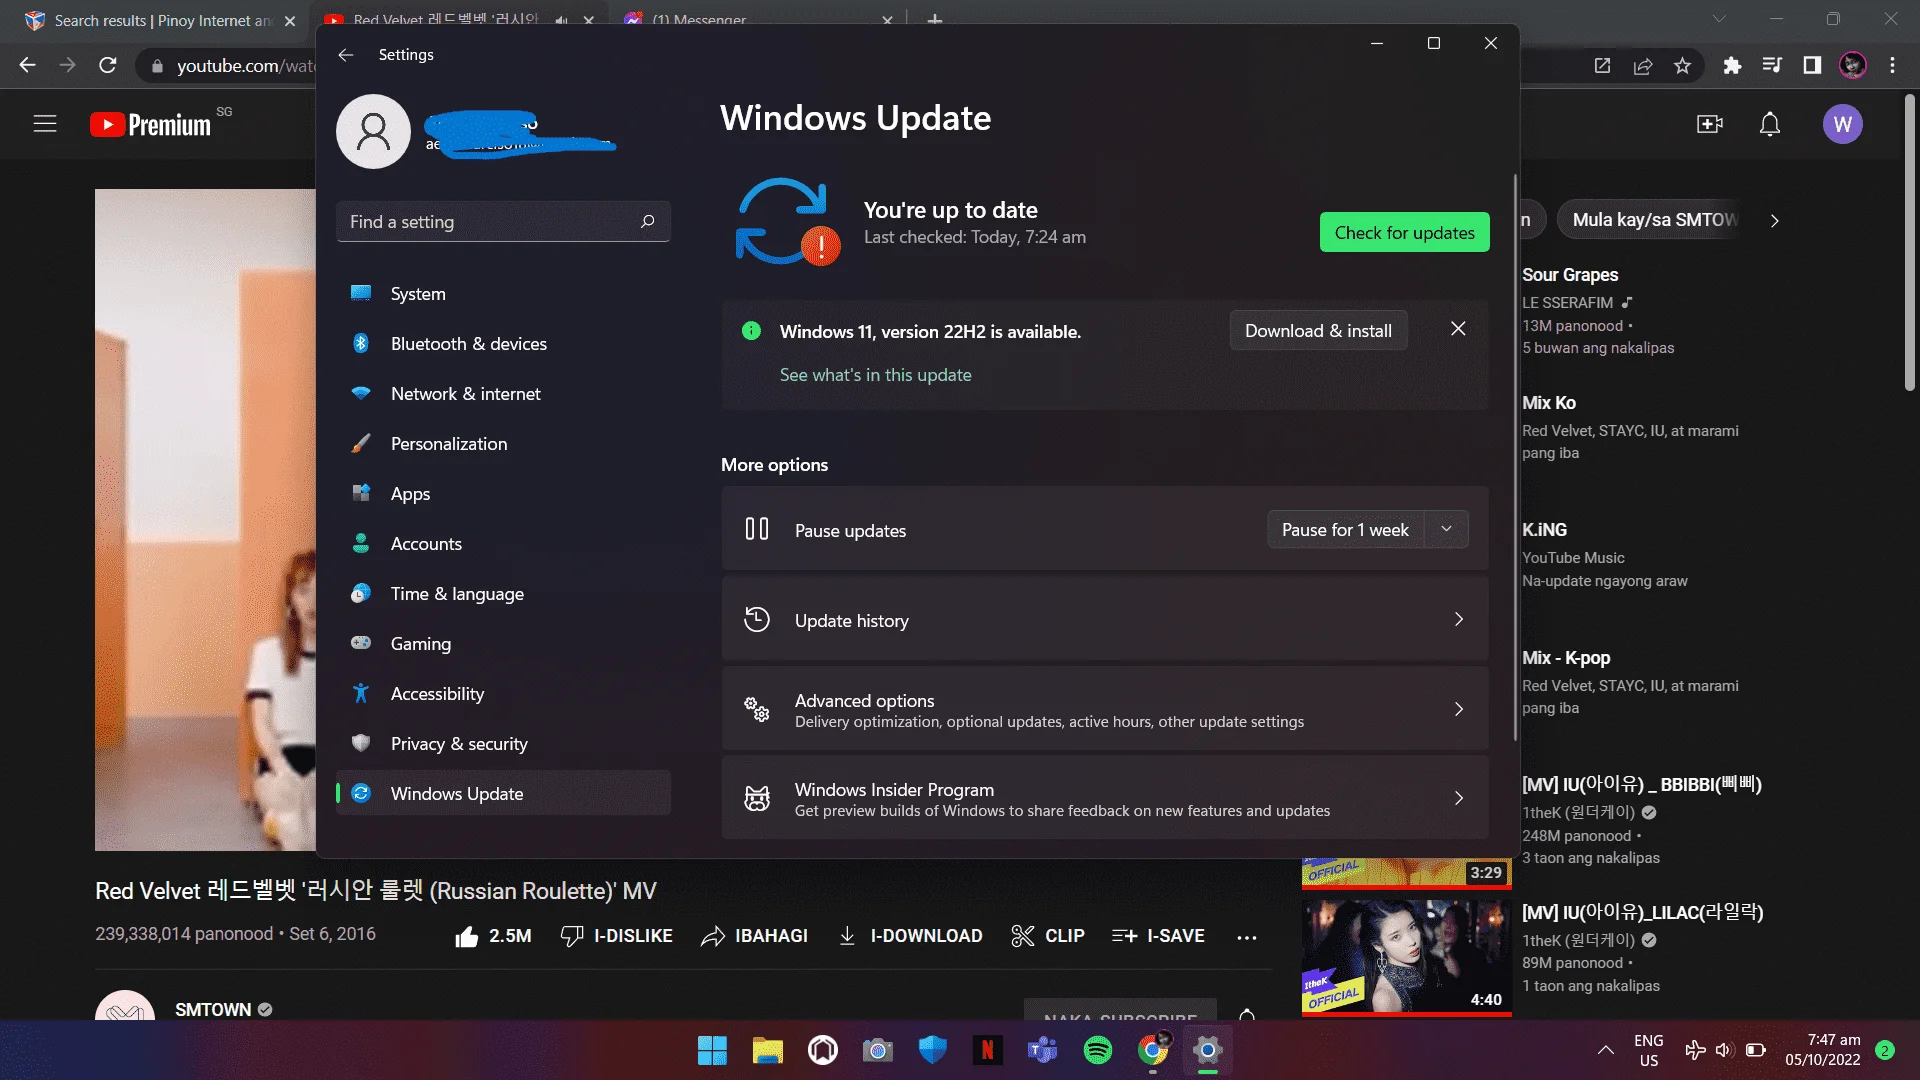Click I-DOWNLOAD button
Screen dimensions: 1920x1080
pyautogui.click(x=910, y=936)
